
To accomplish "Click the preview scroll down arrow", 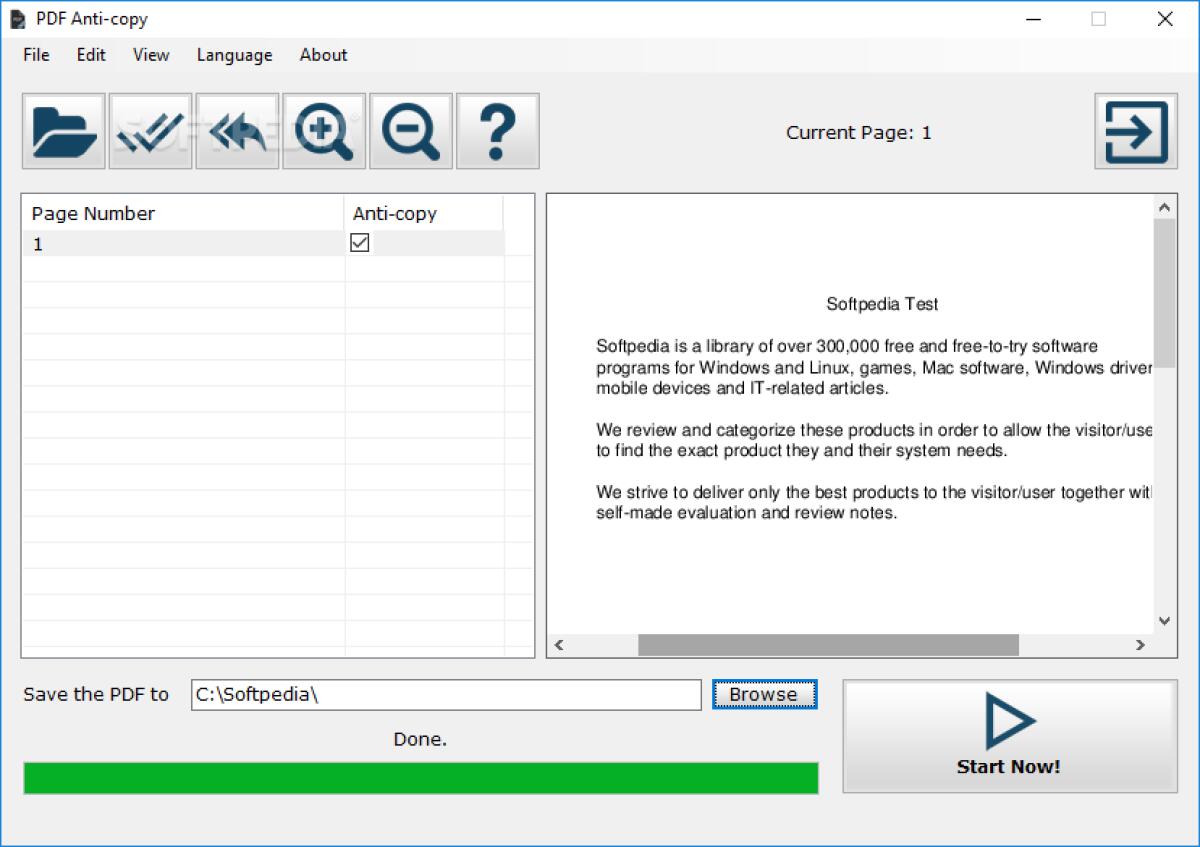I will (1164, 621).
